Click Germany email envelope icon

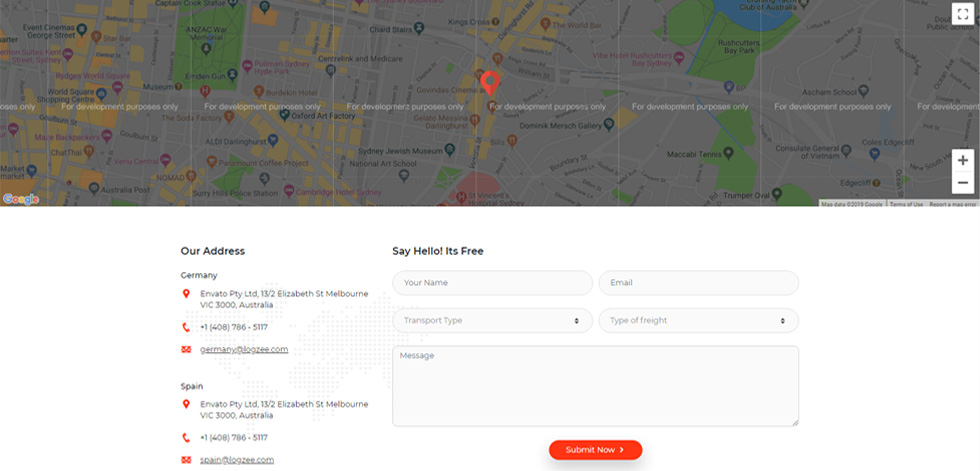tap(186, 349)
